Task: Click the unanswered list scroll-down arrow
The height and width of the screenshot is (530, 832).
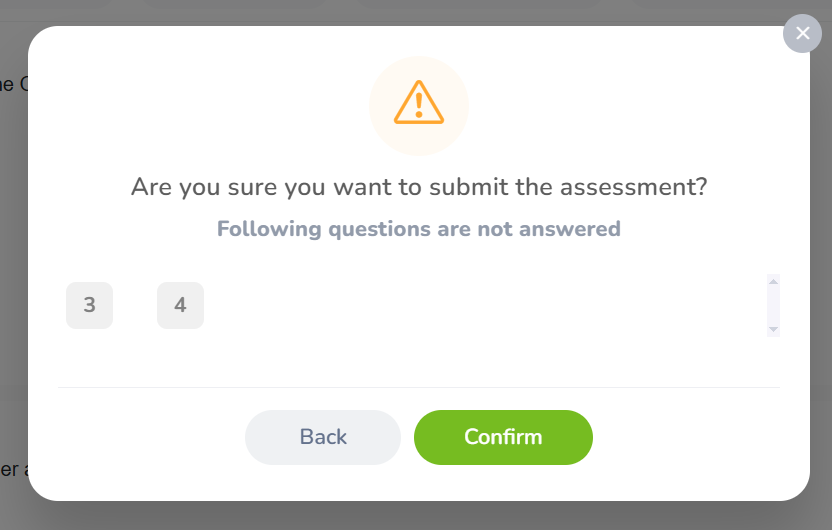Action: 773,329
